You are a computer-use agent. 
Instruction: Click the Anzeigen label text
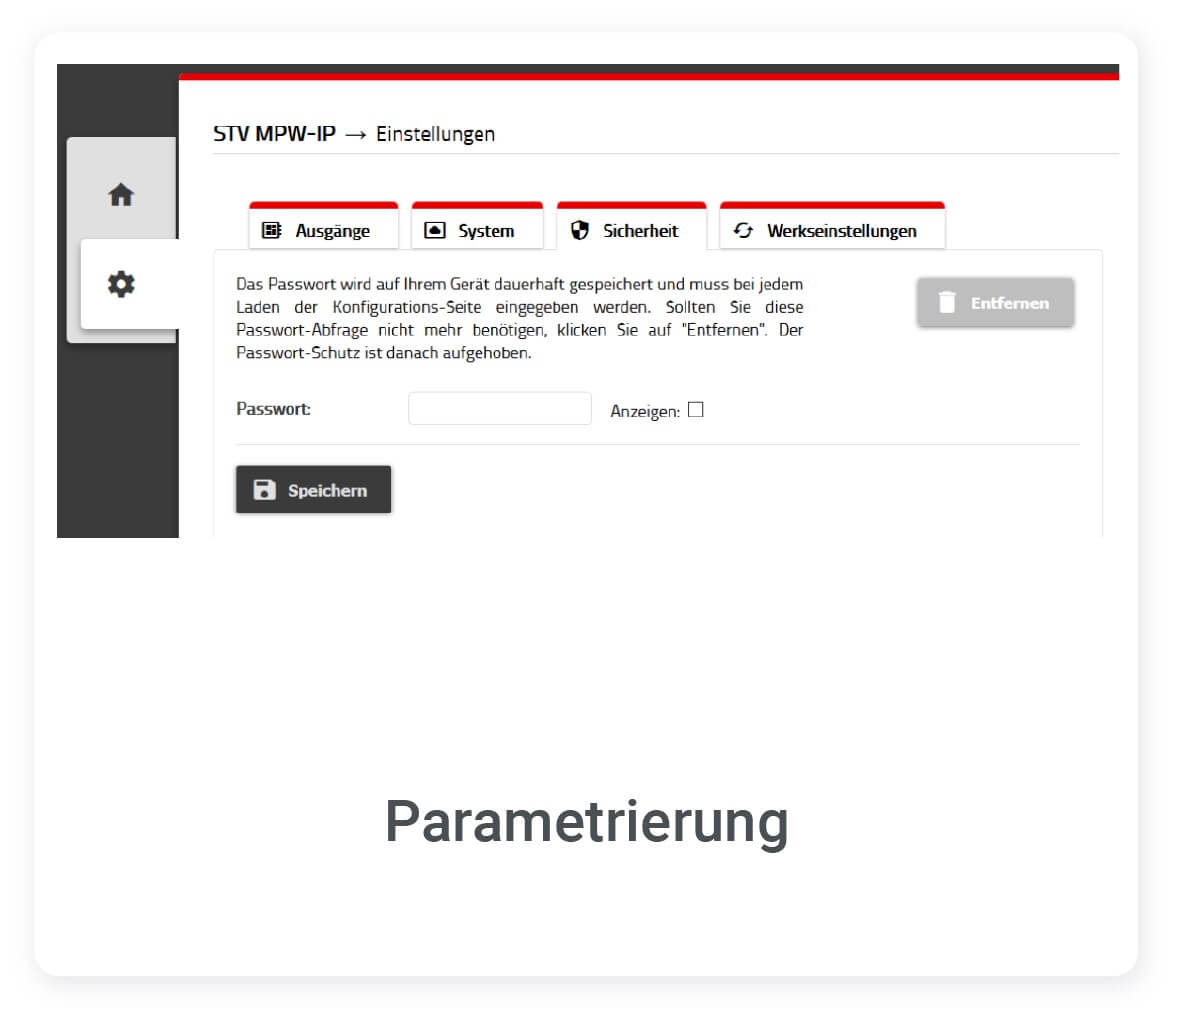[644, 411]
